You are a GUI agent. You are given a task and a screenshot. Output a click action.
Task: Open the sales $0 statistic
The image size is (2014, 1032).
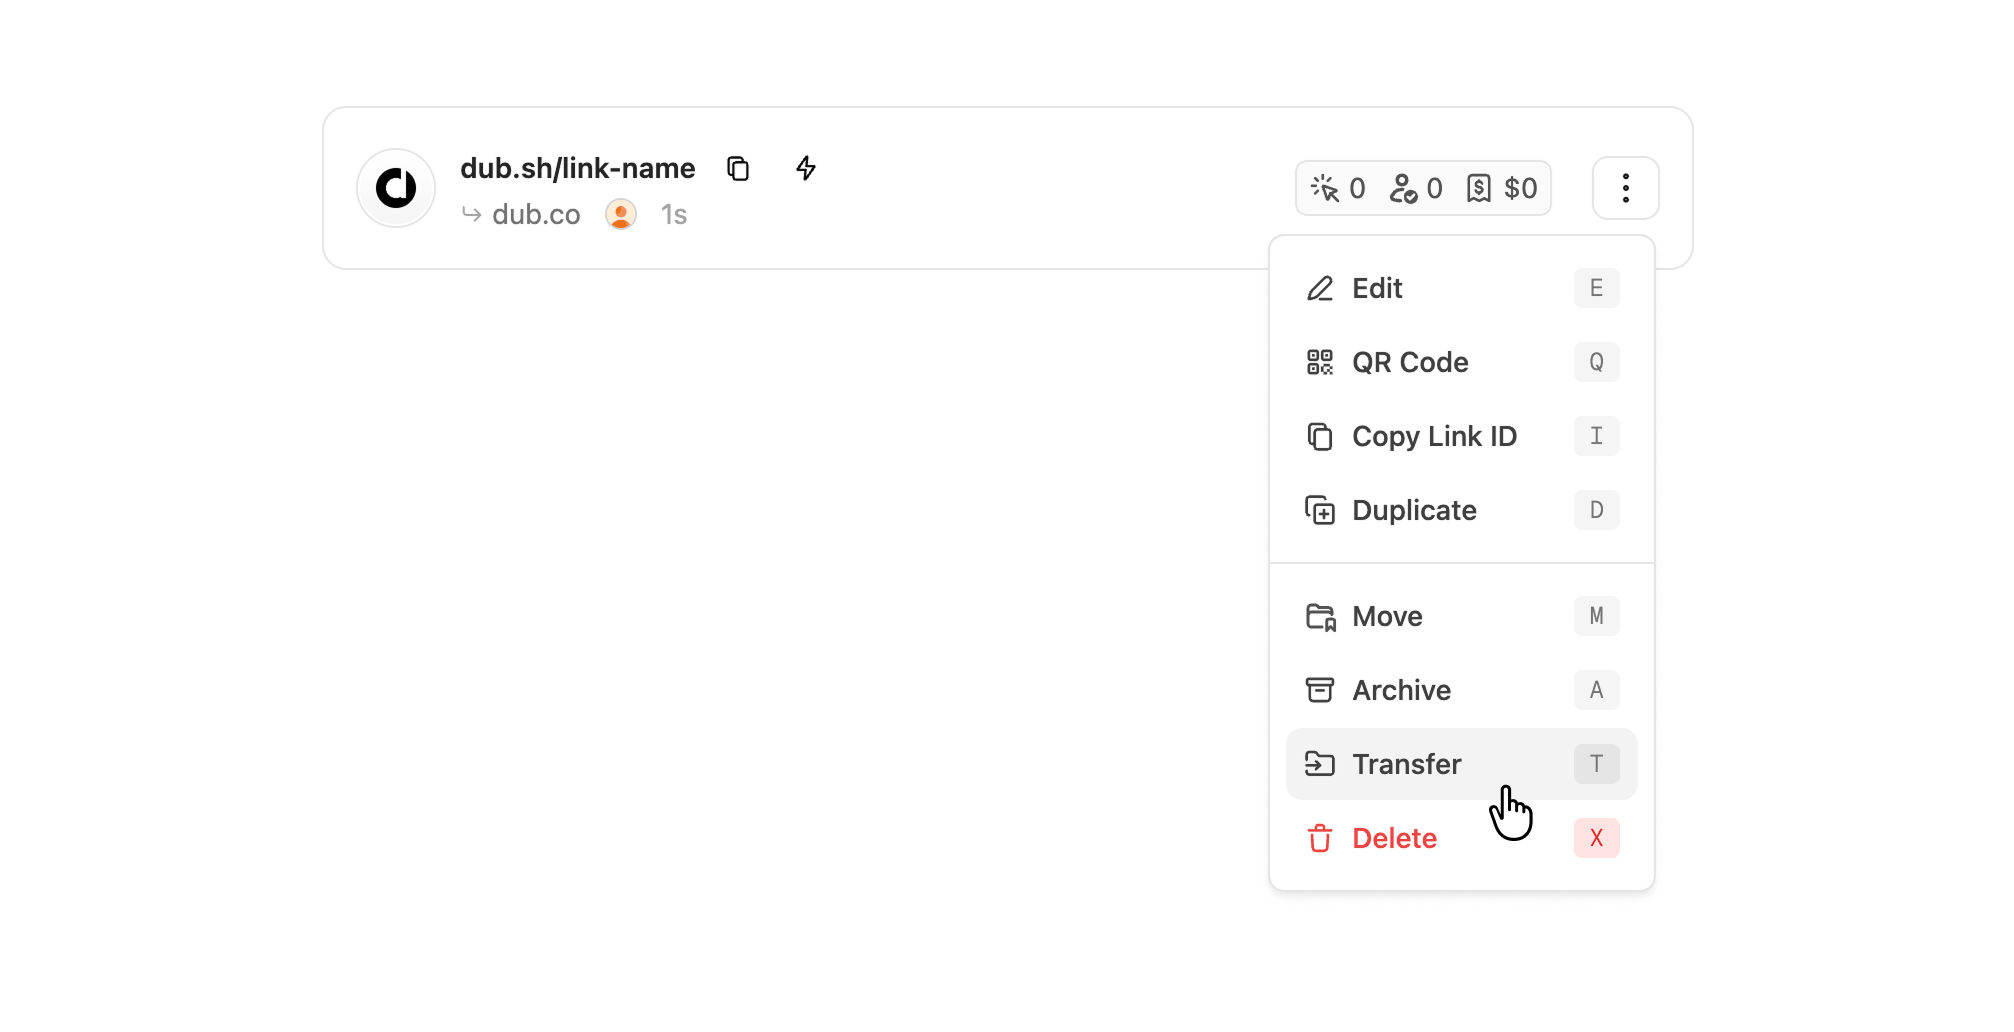tap(1502, 188)
